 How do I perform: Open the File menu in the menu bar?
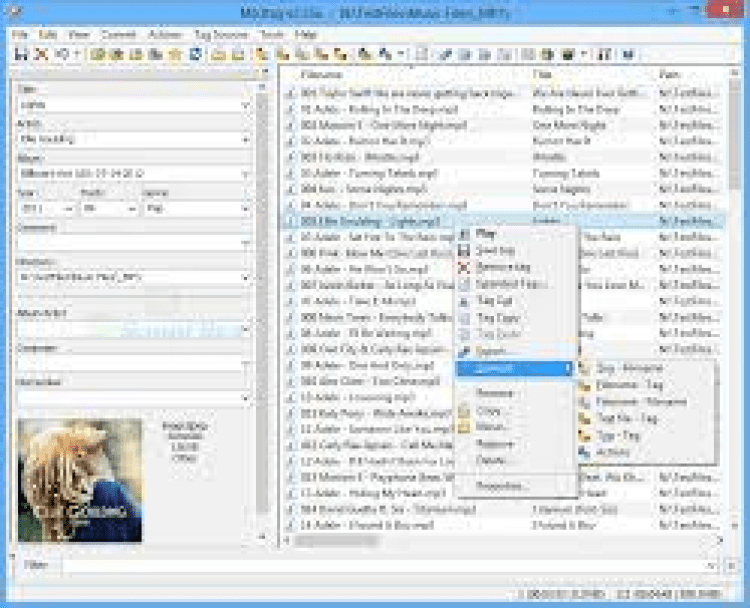[21, 34]
